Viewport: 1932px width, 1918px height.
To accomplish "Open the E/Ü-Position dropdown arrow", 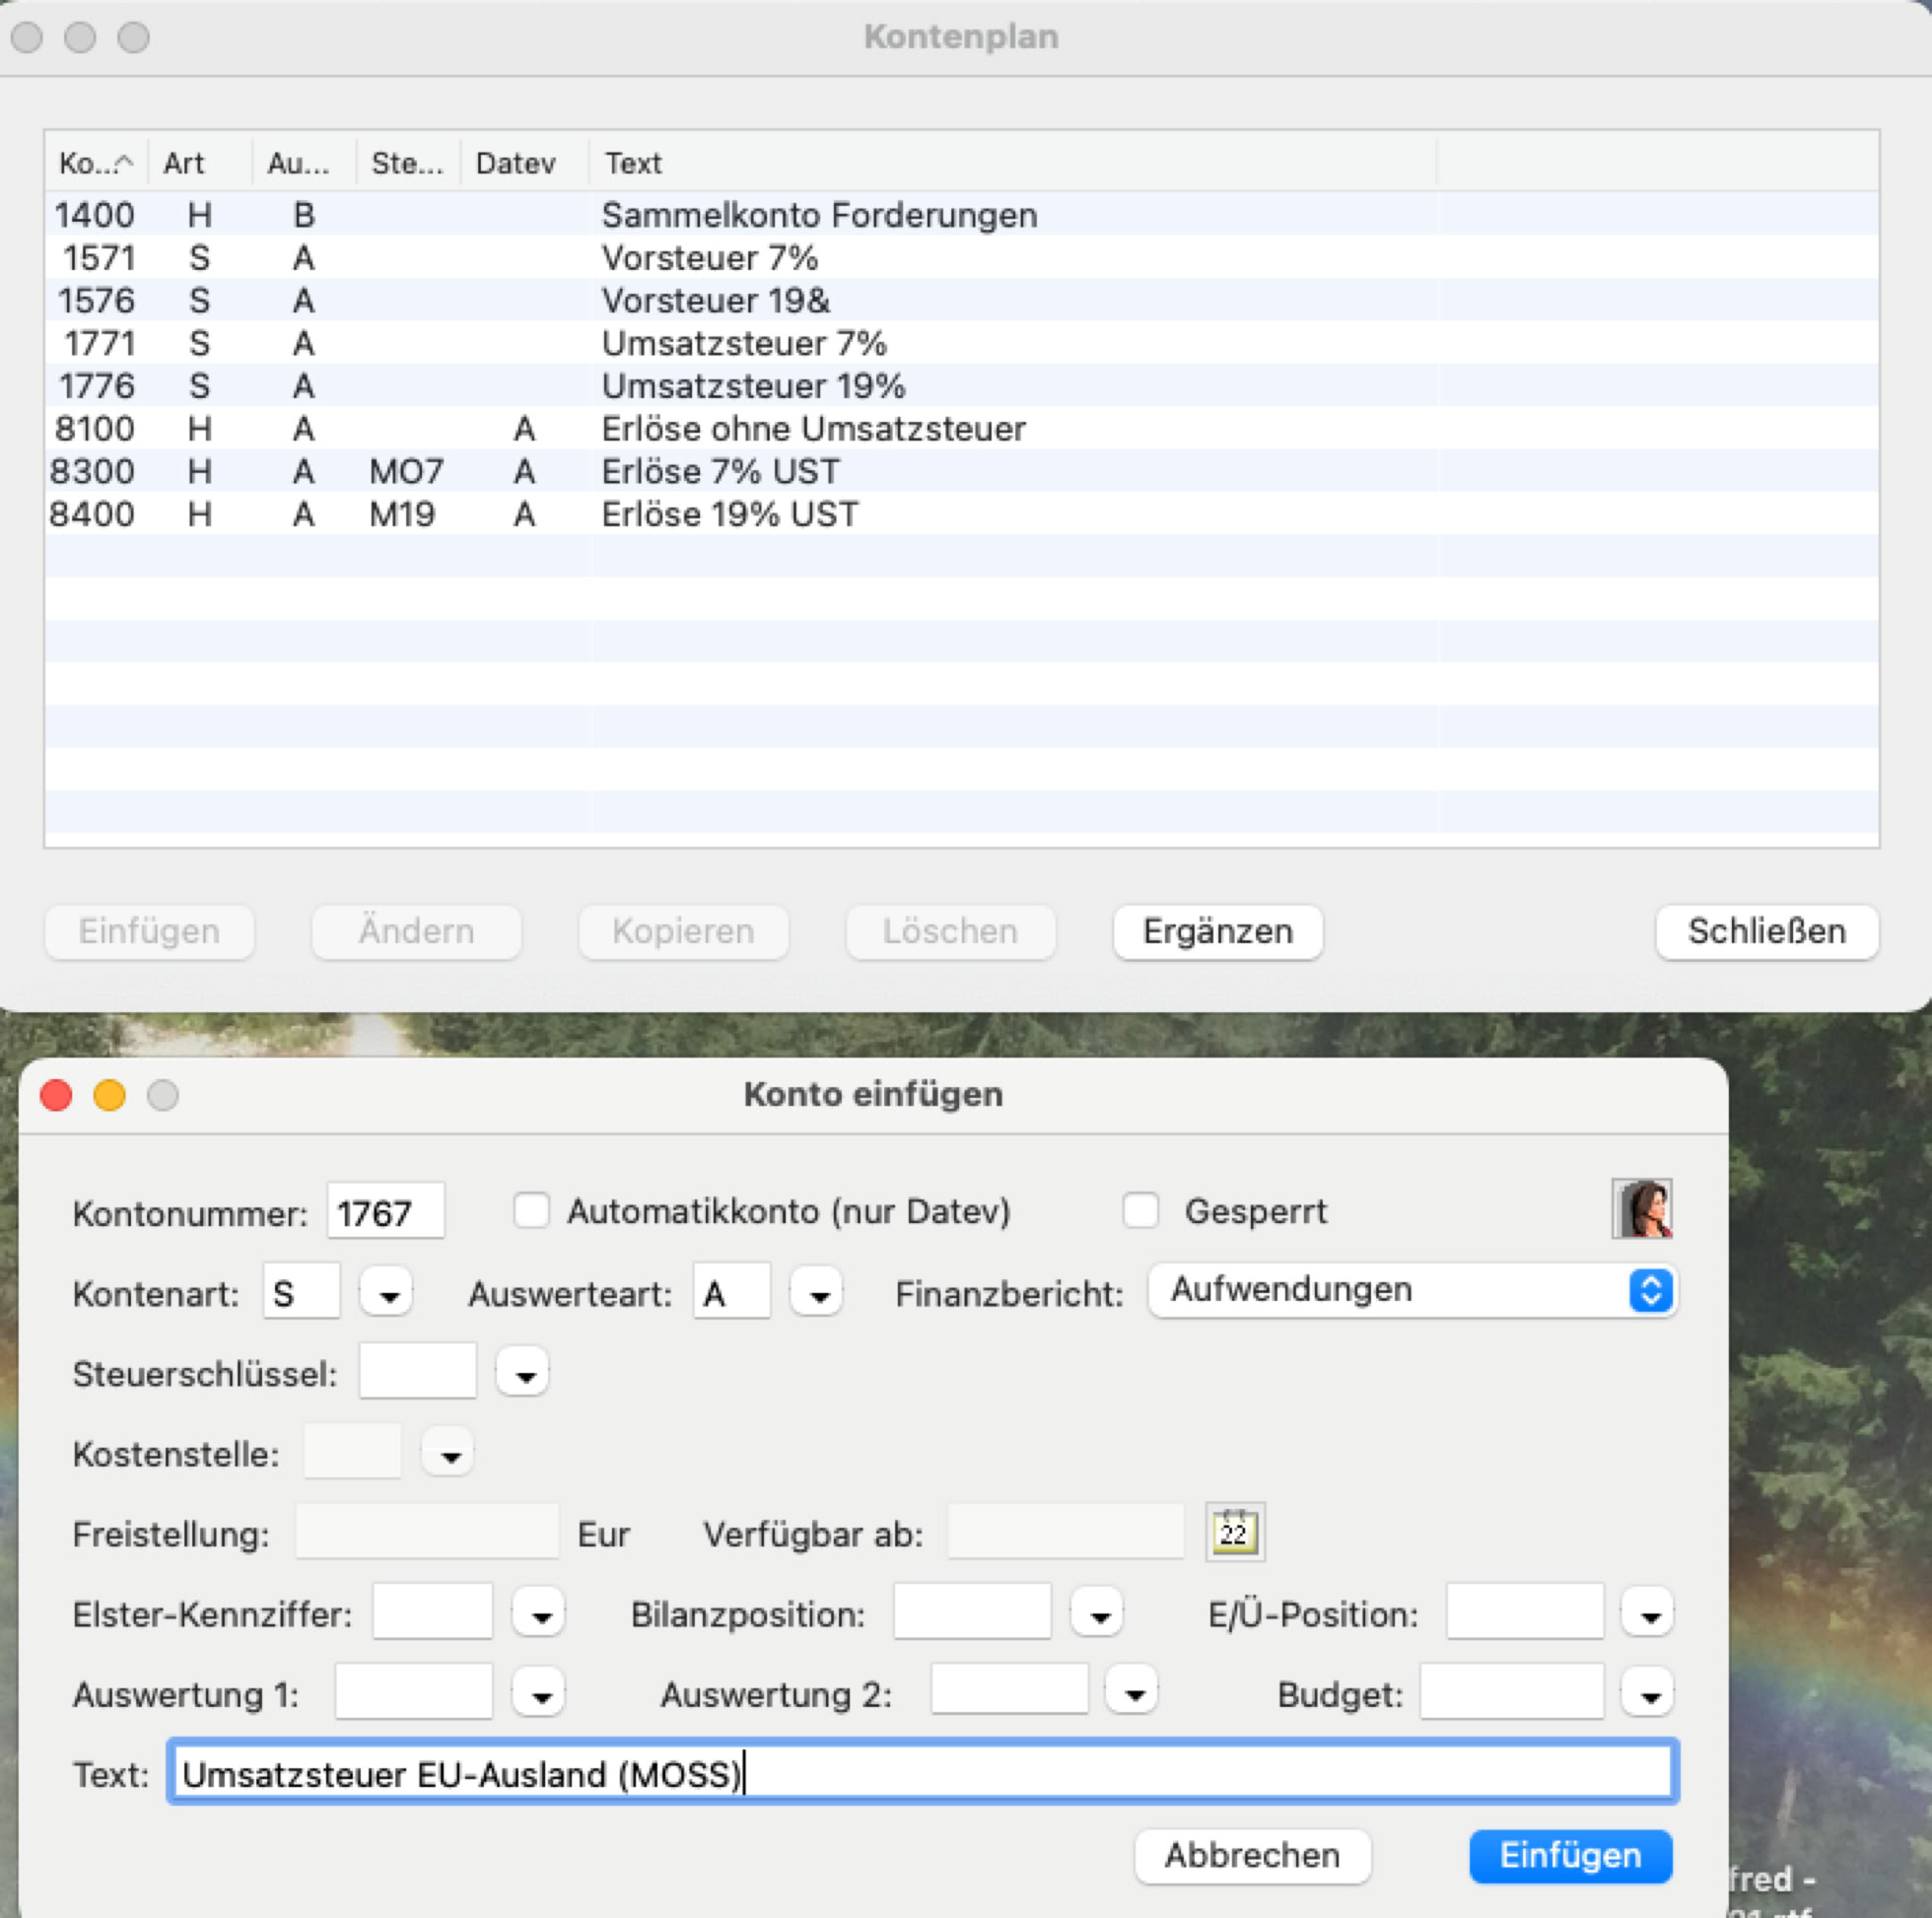I will tap(1648, 1613).
